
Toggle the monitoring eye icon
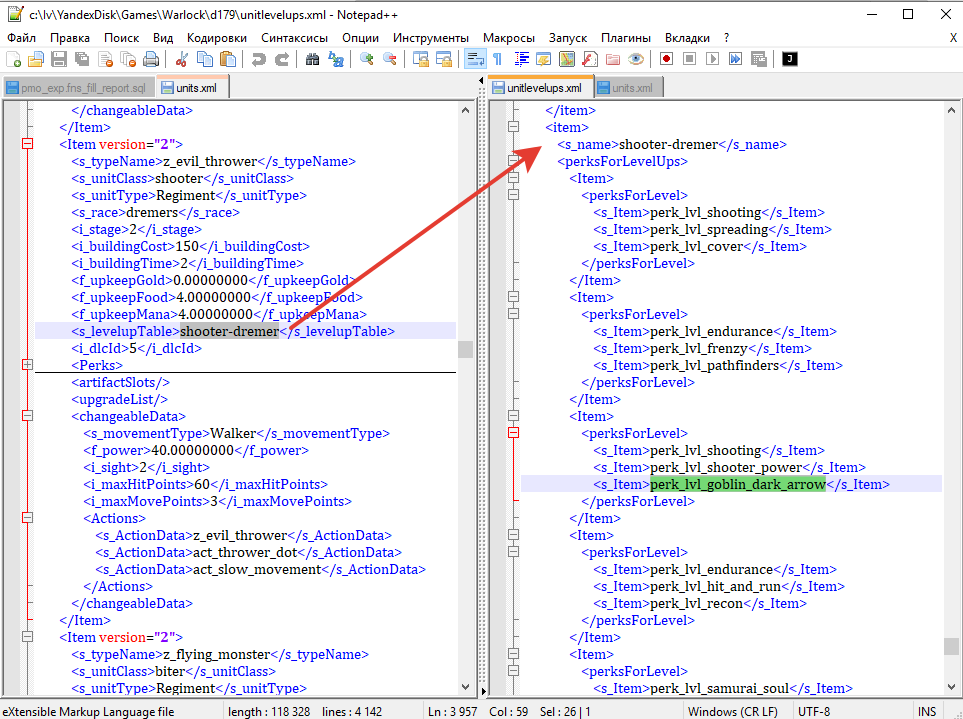tap(636, 59)
